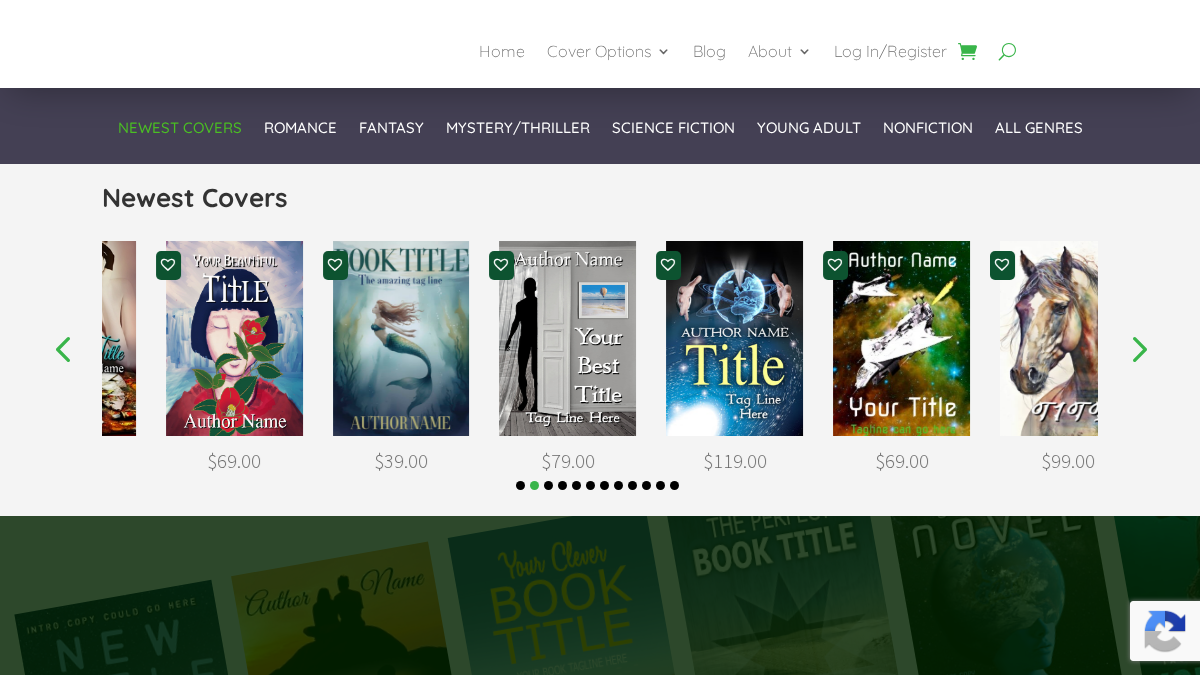Select the All Genres tab

pyautogui.click(x=1039, y=128)
